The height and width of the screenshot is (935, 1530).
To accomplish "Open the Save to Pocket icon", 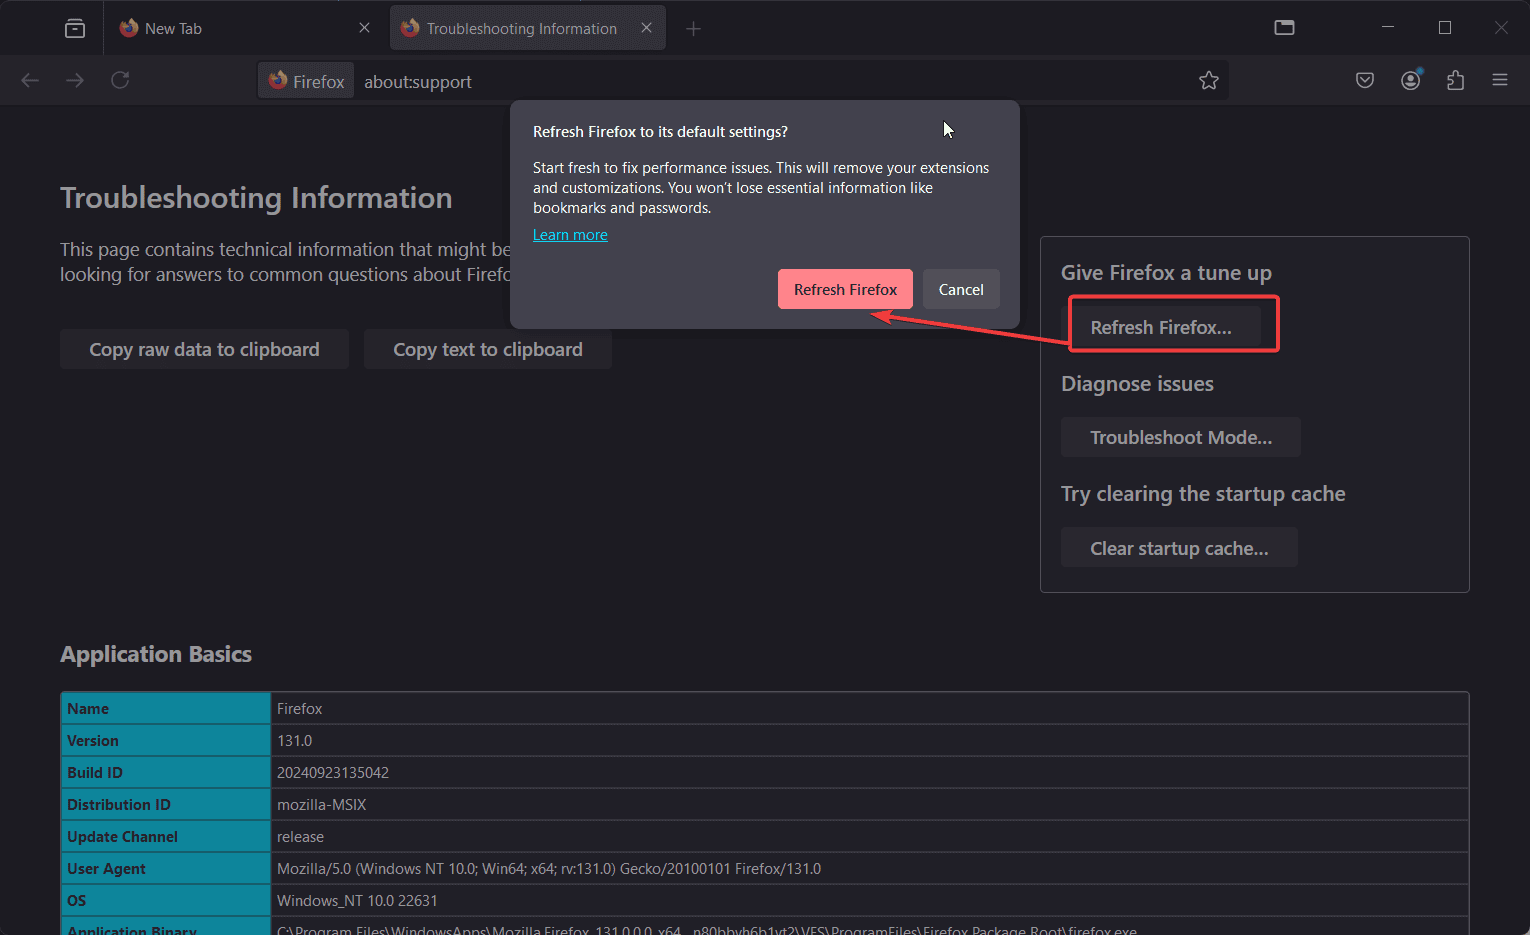I will [1365, 80].
